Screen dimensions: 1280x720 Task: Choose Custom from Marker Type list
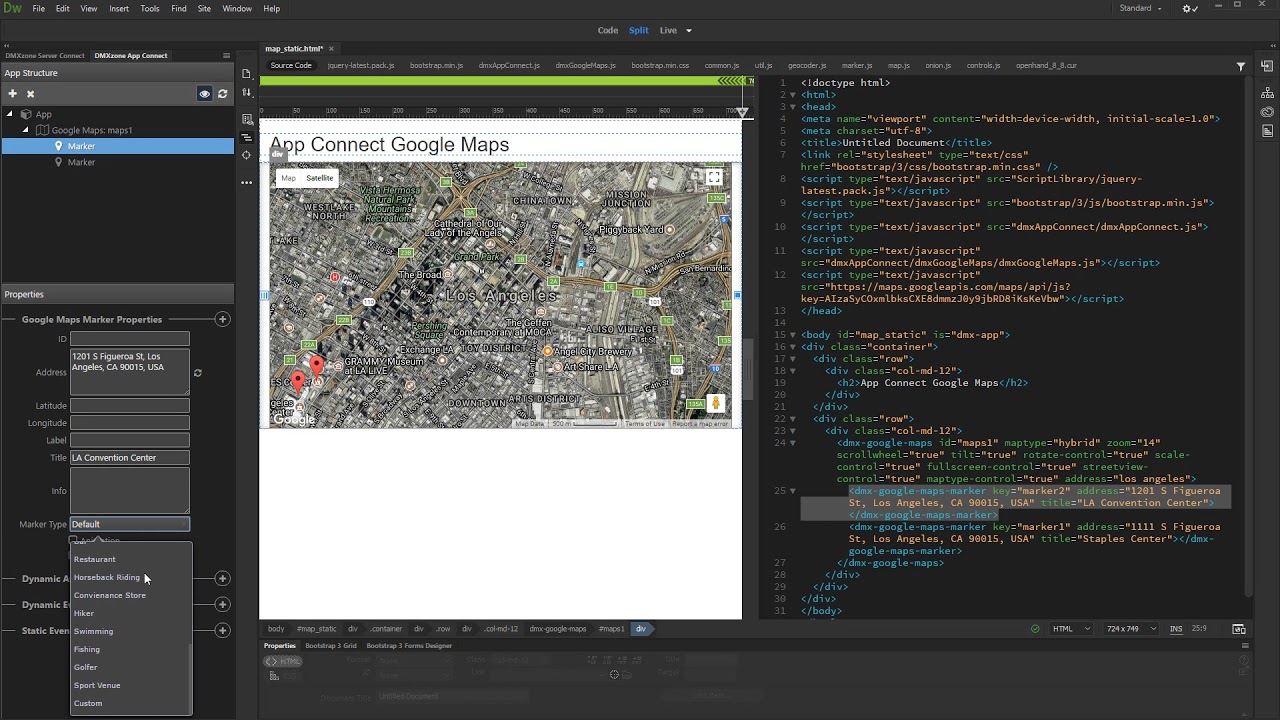point(130,703)
